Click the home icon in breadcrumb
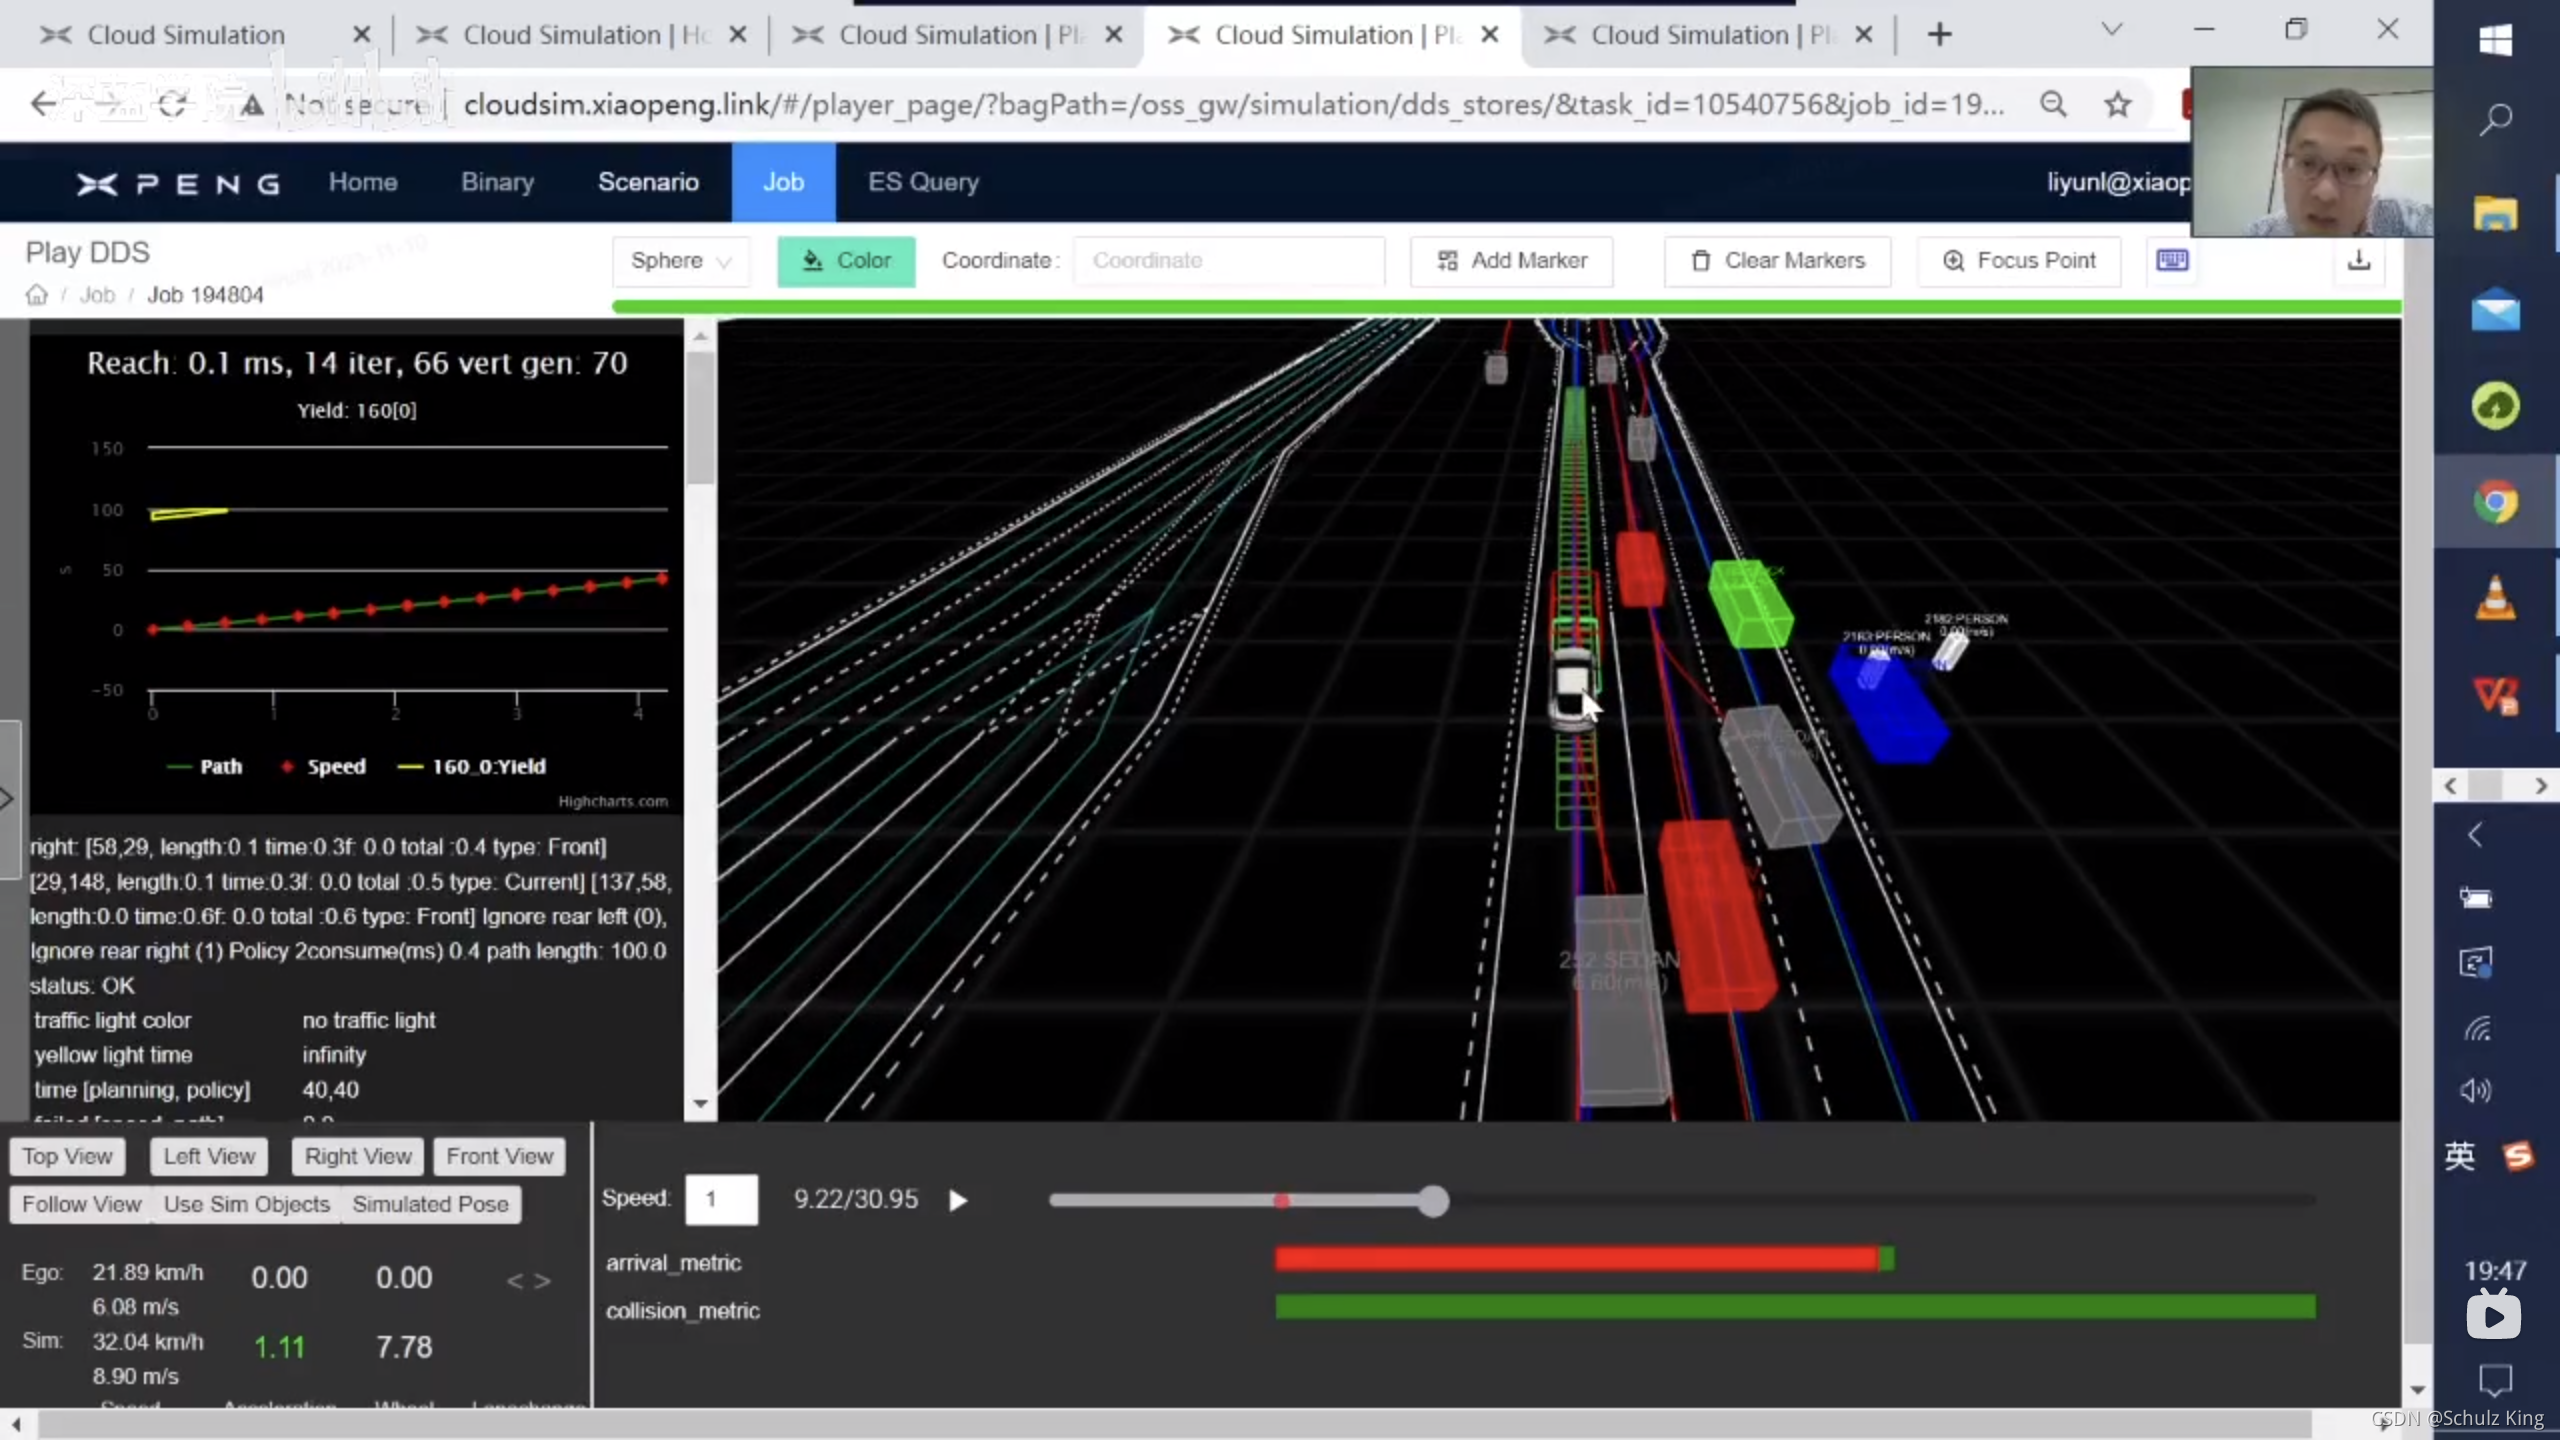Image resolution: width=2560 pixels, height=1440 pixels. pos(37,295)
